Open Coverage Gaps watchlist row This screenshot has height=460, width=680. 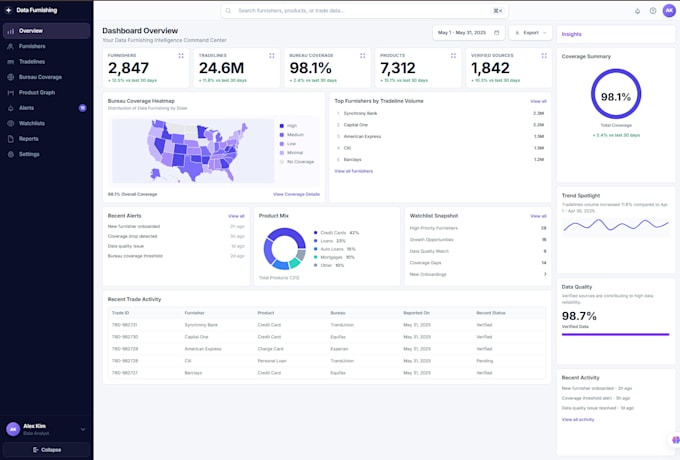coord(477,263)
